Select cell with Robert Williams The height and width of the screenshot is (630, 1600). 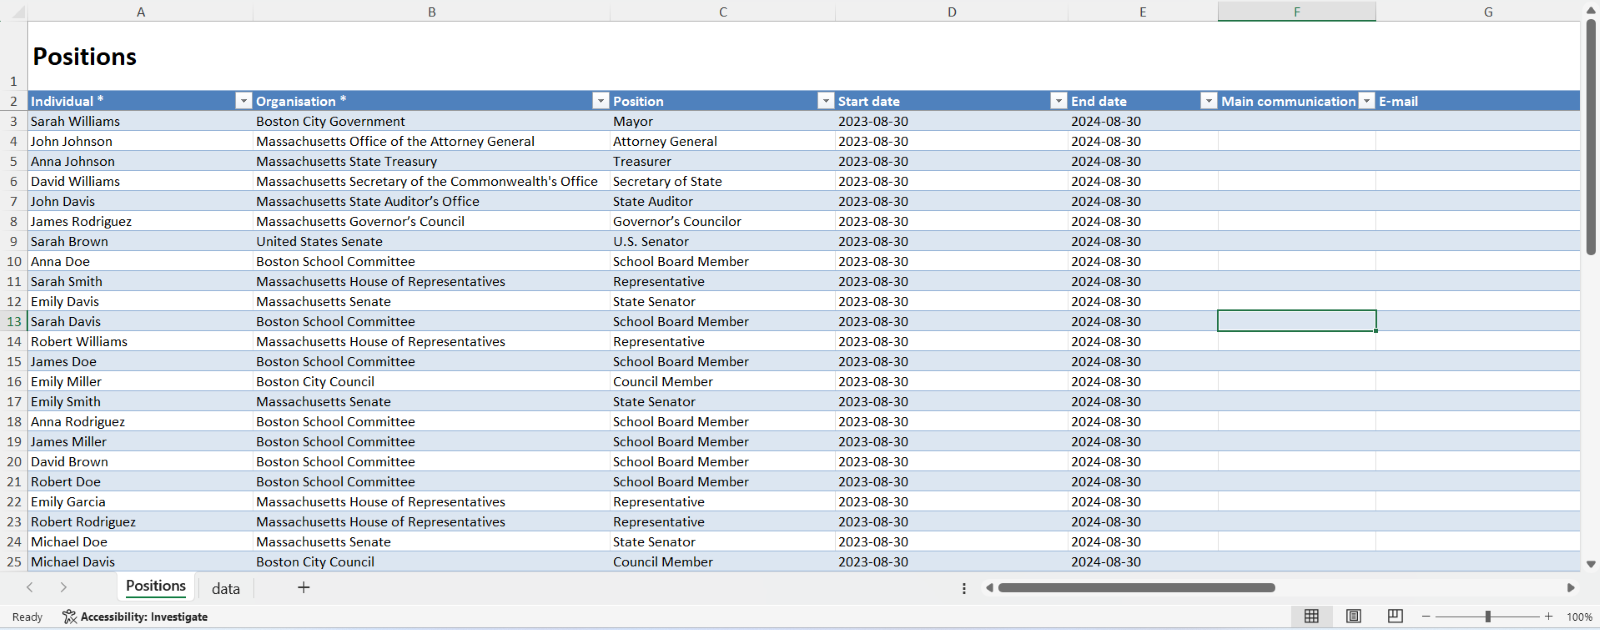pos(140,341)
